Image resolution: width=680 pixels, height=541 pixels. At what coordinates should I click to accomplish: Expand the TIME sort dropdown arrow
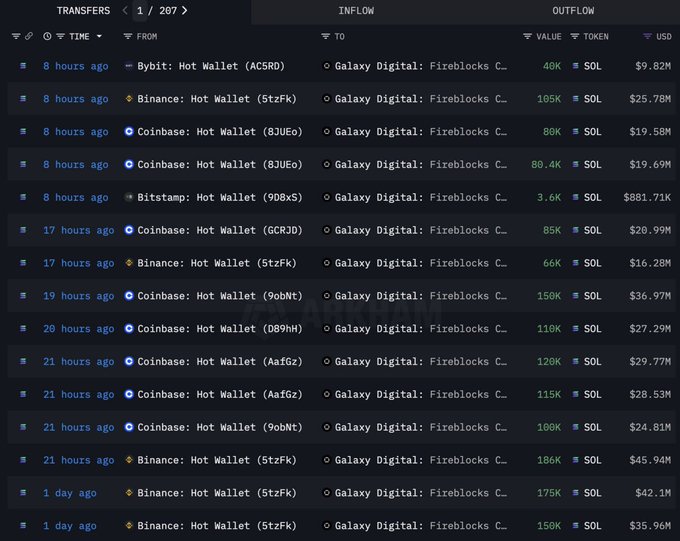pos(99,36)
